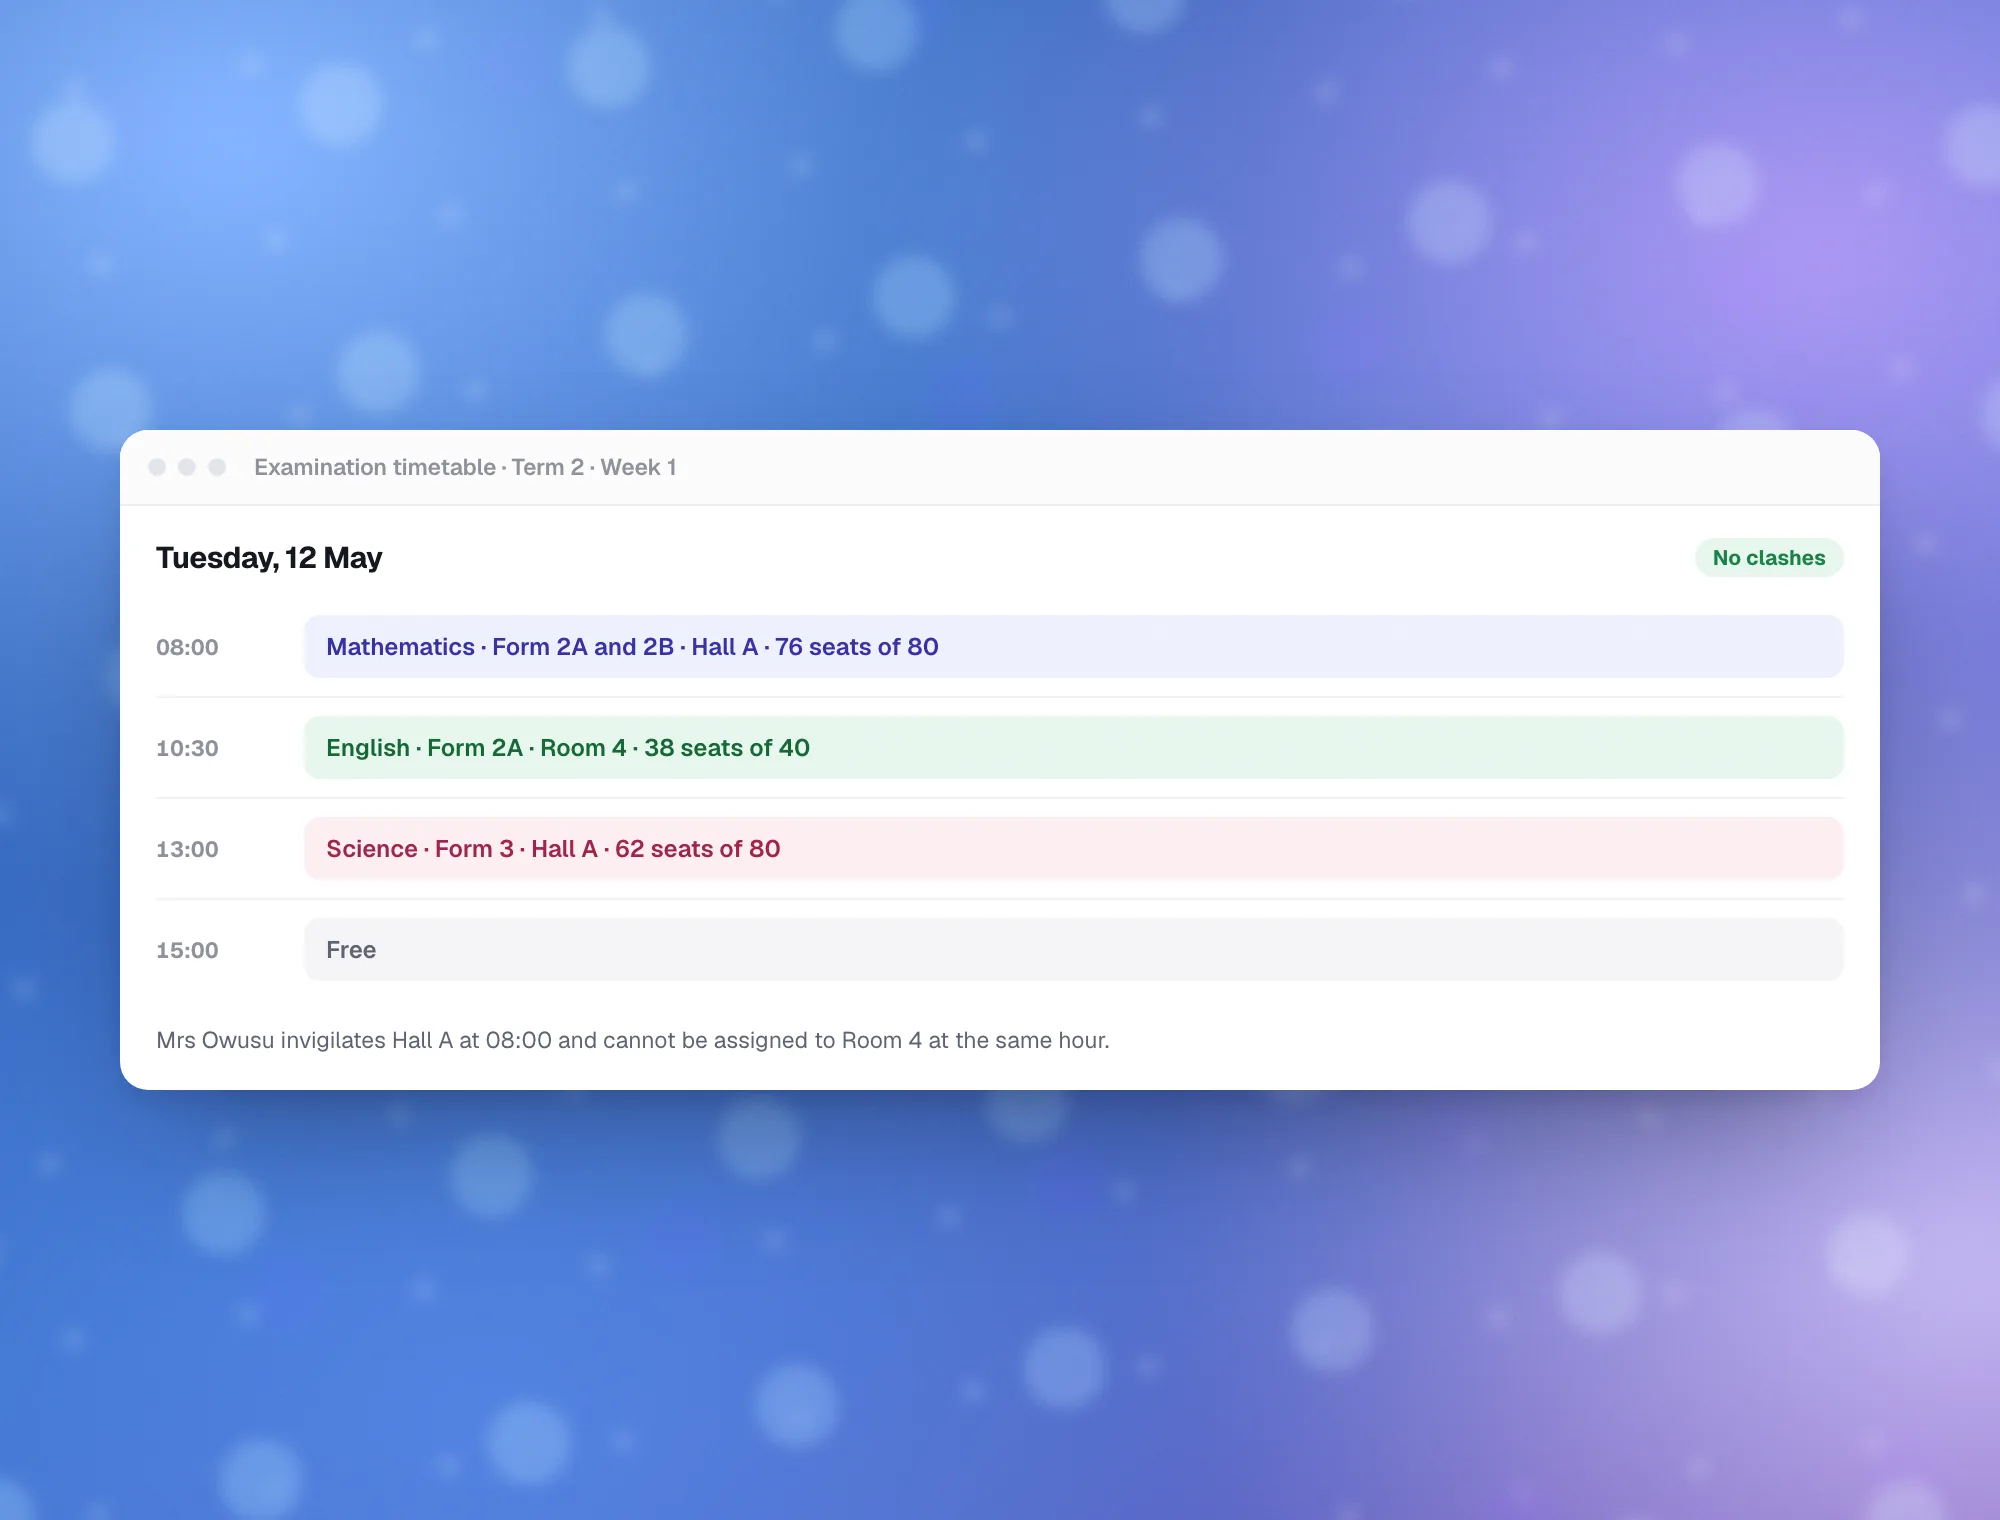The width and height of the screenshot is (2000, 1520).
Task: Select the Free slot at 15:00
Action: tap(1073, 950)
